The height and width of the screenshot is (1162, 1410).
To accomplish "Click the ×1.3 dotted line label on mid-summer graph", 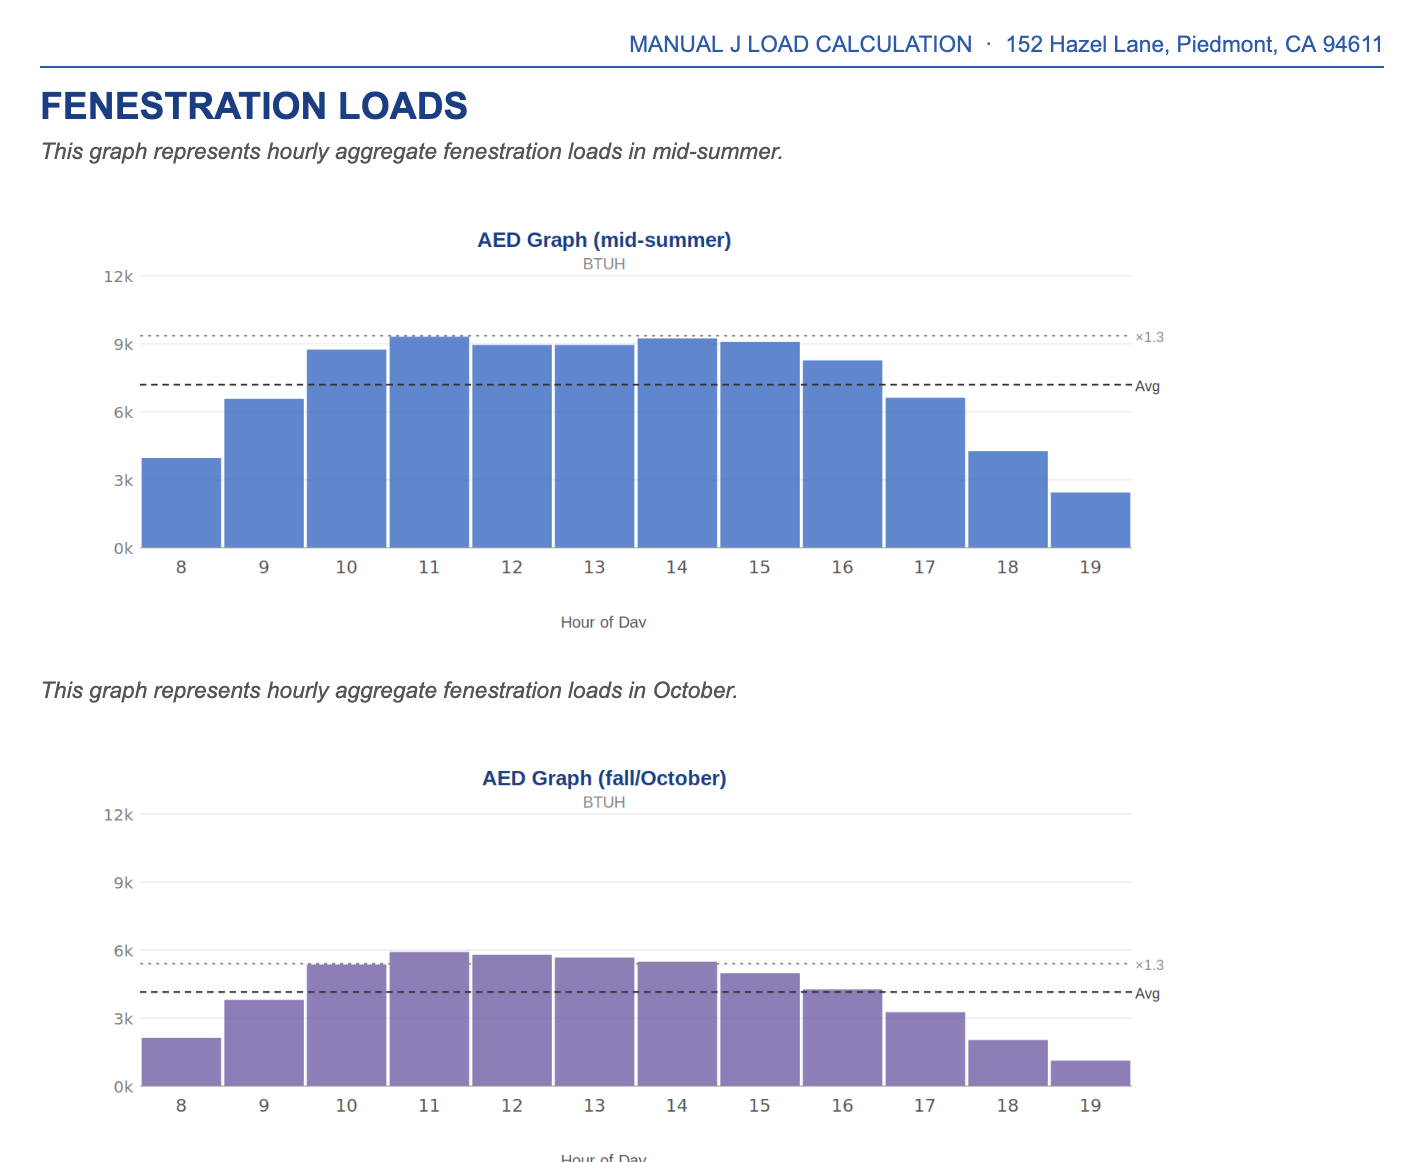I will 1149,338.
